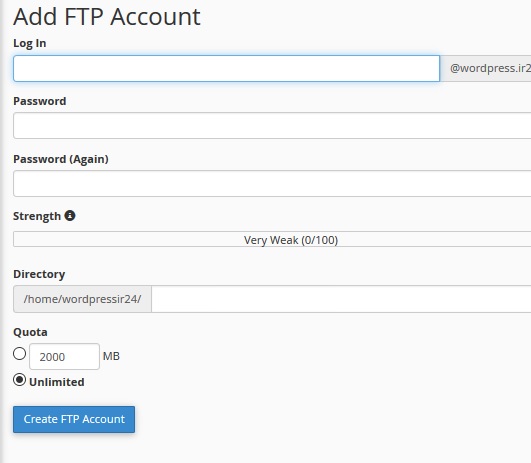Select the Unlimited quota radio button
The image size is (531, 463).
tap(20, 380)
